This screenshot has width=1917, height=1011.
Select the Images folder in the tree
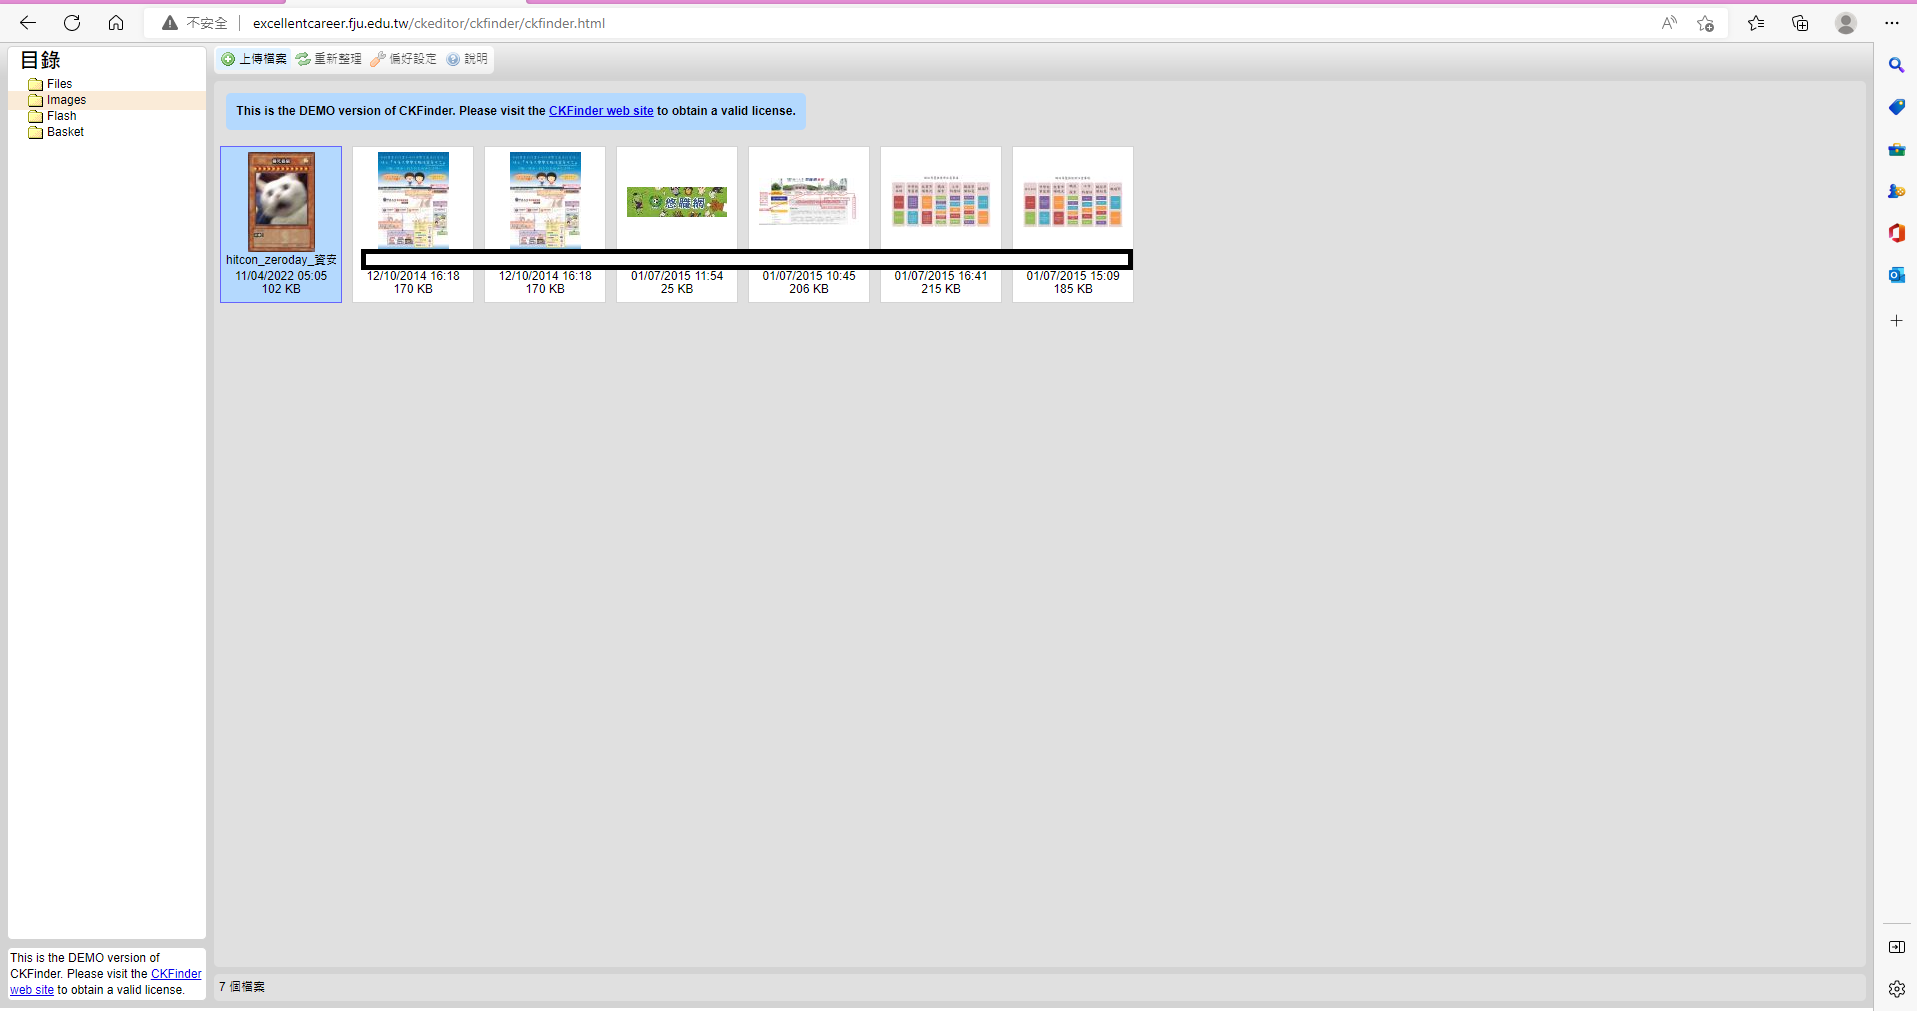[x=66, y=100]
